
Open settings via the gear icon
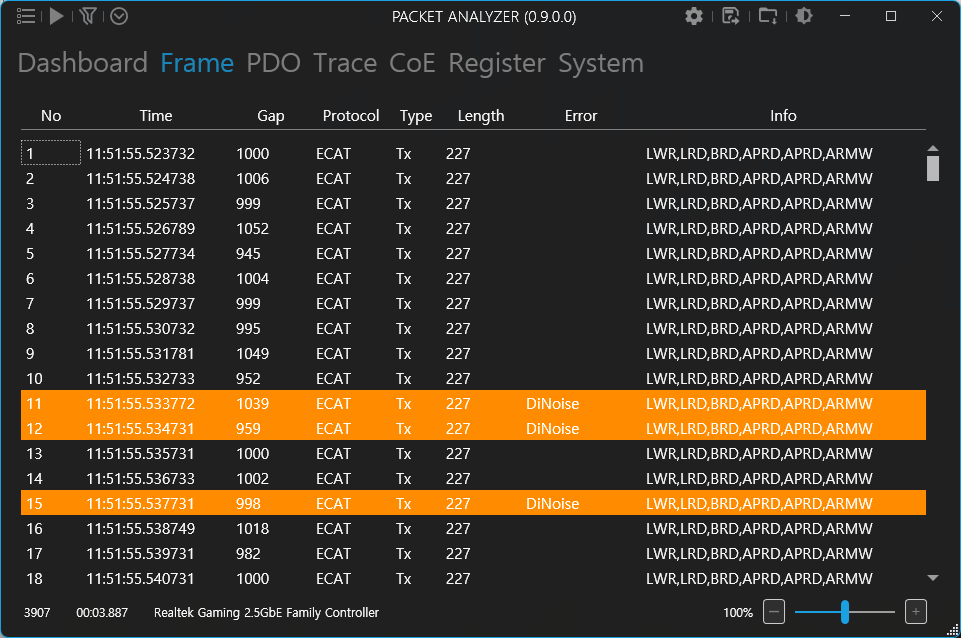pyautogui.click(x=694, y=16)
